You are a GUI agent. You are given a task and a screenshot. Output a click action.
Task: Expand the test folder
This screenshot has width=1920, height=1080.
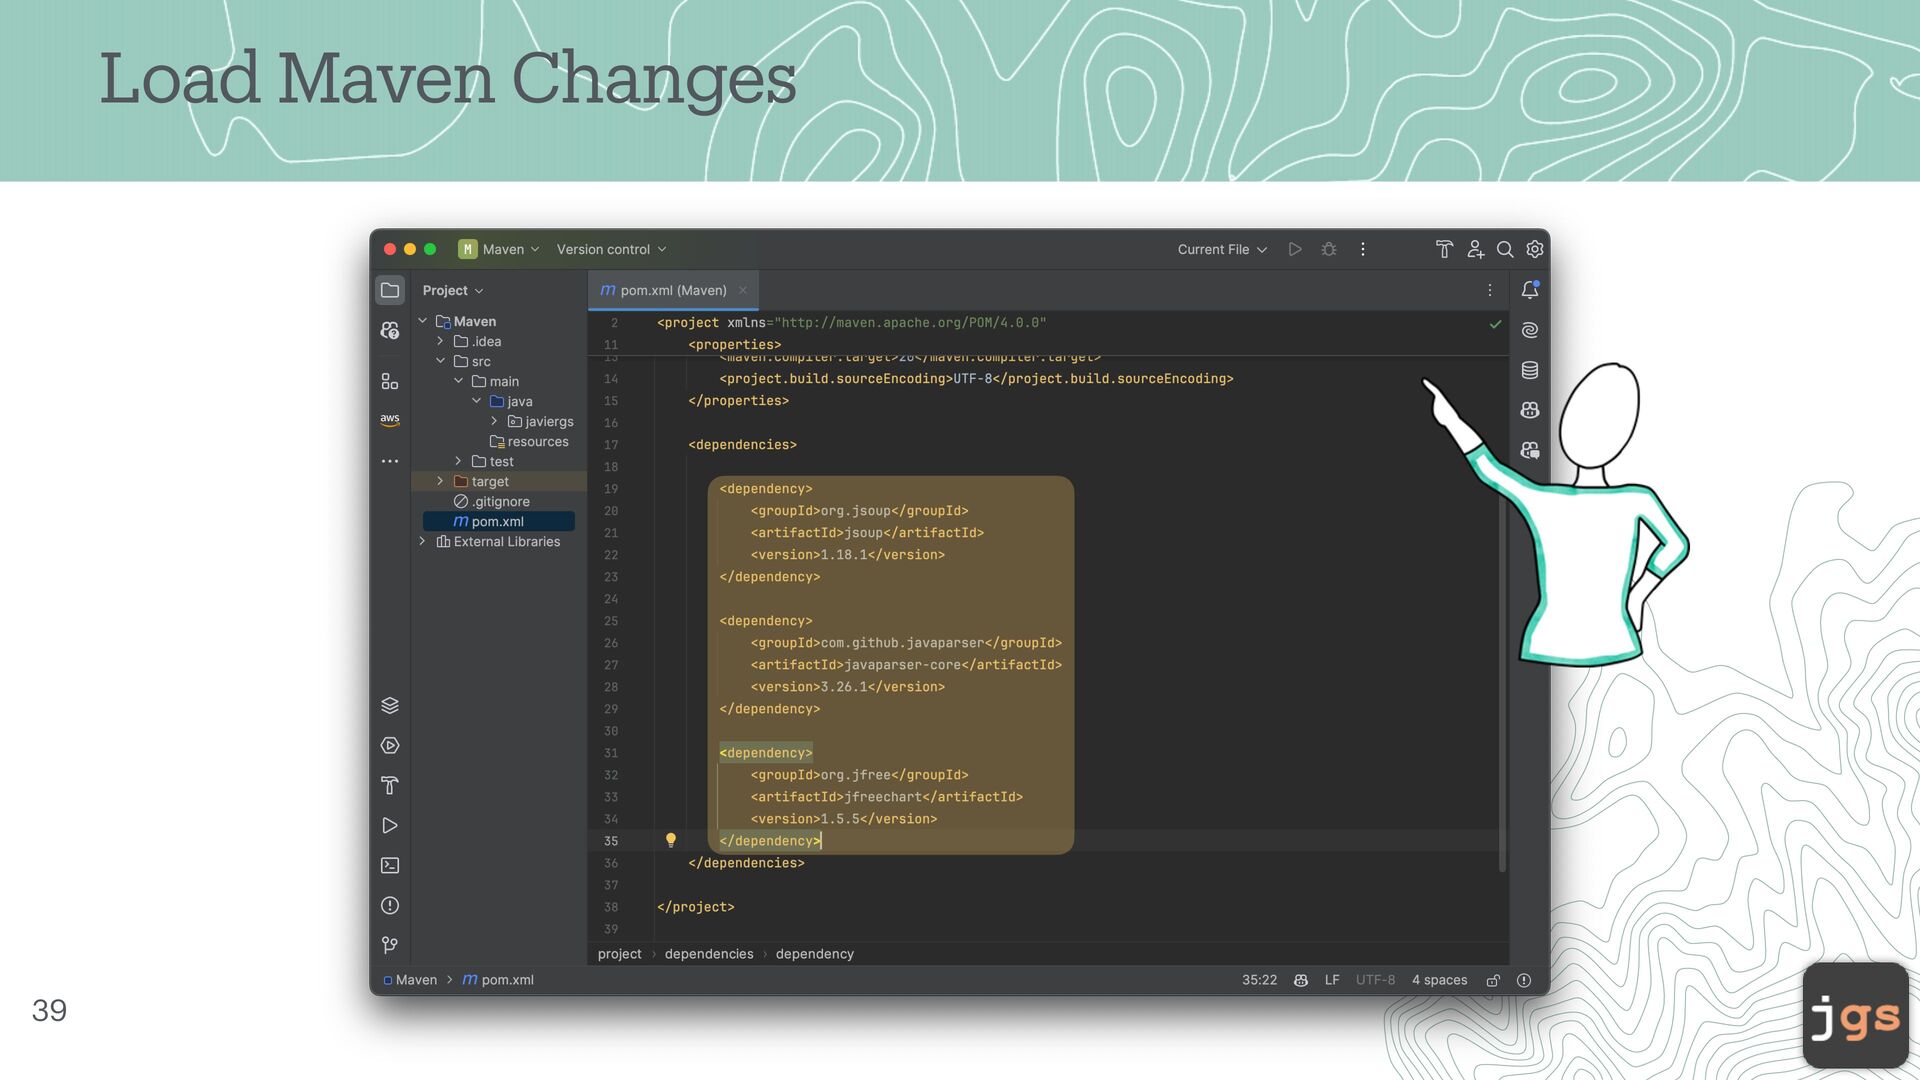[x=458, y=461]
